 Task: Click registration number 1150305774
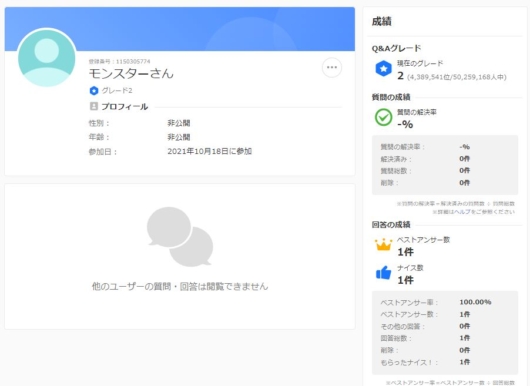click(133, 62)
